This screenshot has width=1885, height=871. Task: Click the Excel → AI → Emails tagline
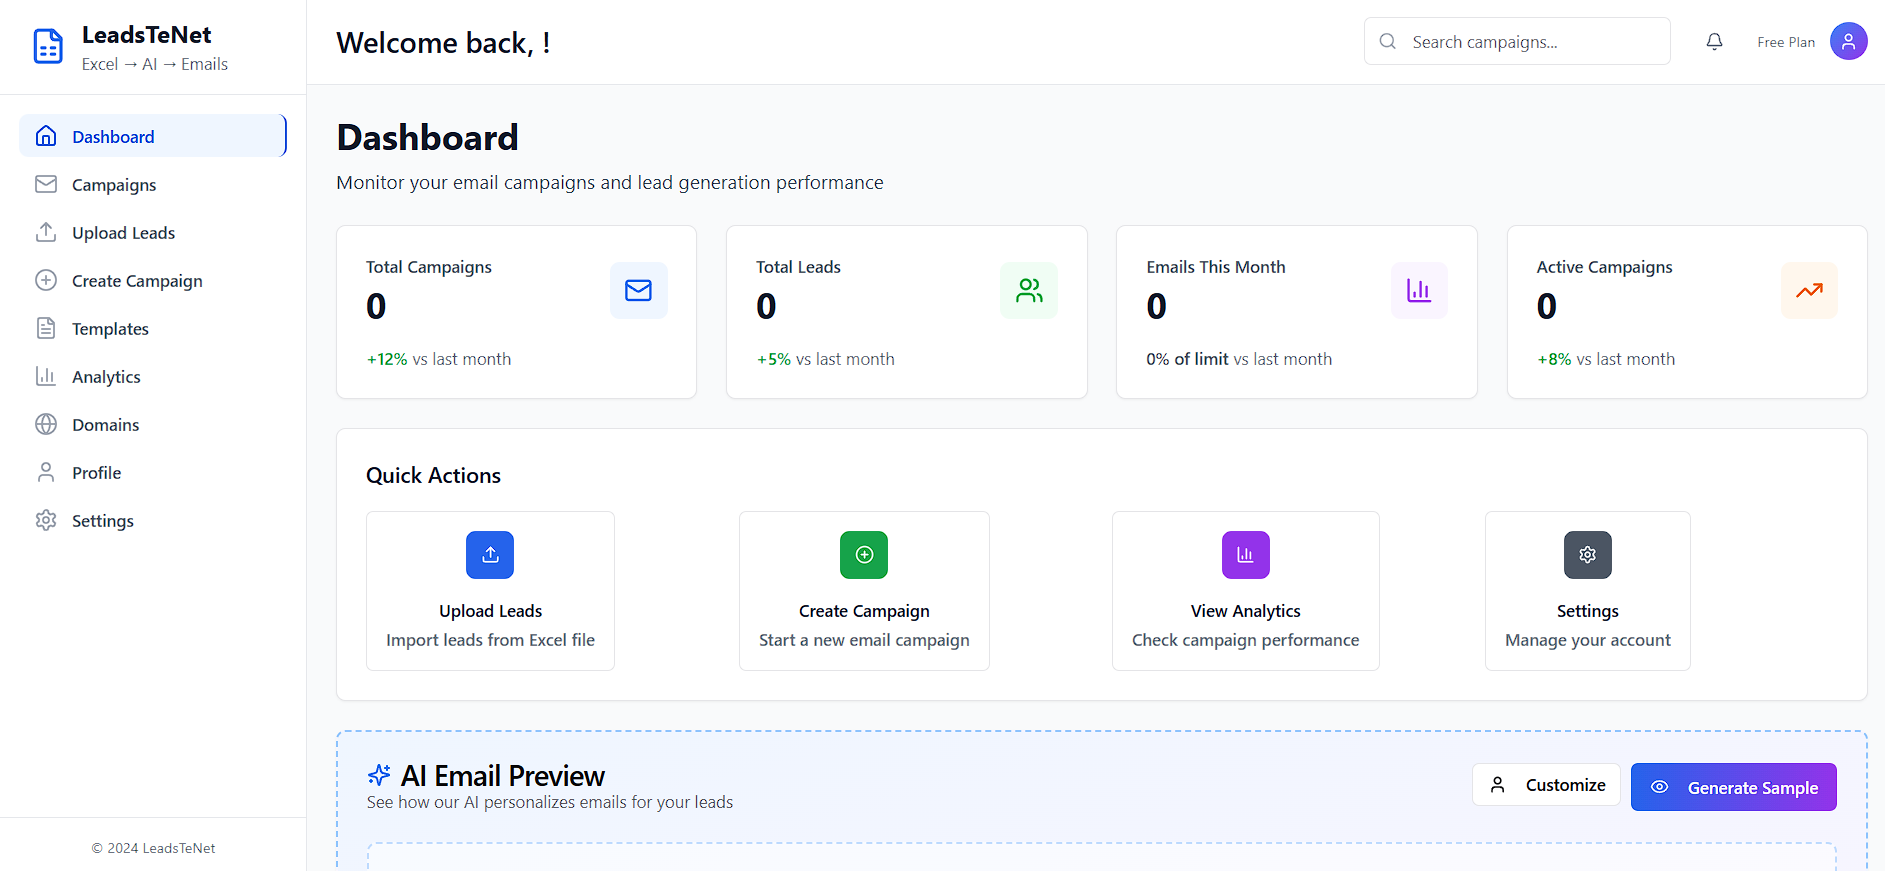coord(155,64)
